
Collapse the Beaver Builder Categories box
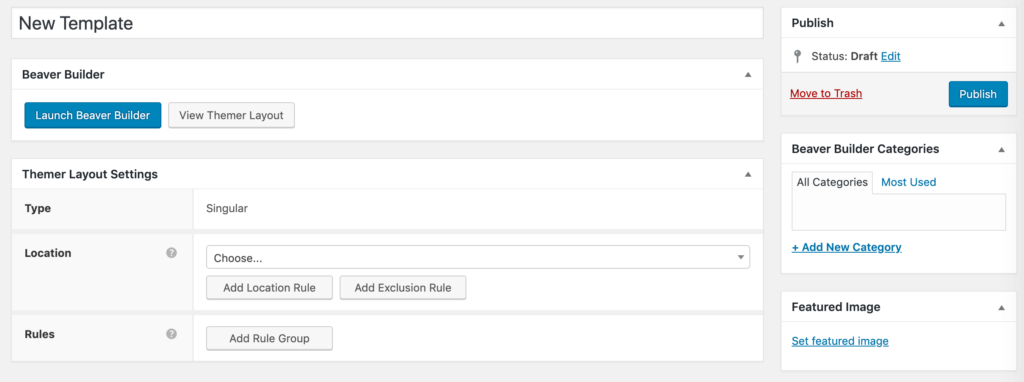[x=1001, y=150]
